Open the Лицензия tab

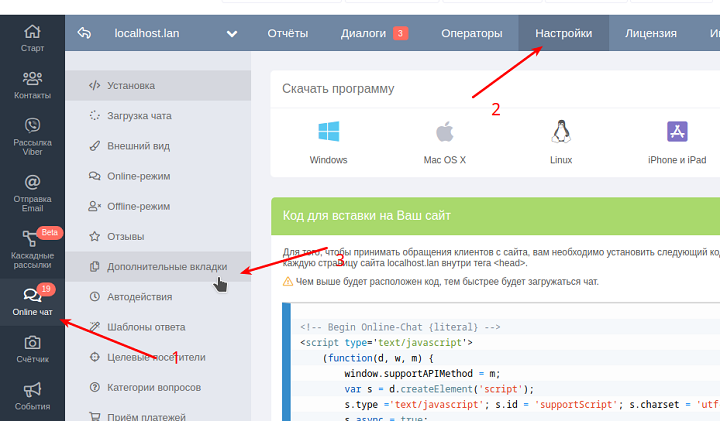[x=651, y=34]
